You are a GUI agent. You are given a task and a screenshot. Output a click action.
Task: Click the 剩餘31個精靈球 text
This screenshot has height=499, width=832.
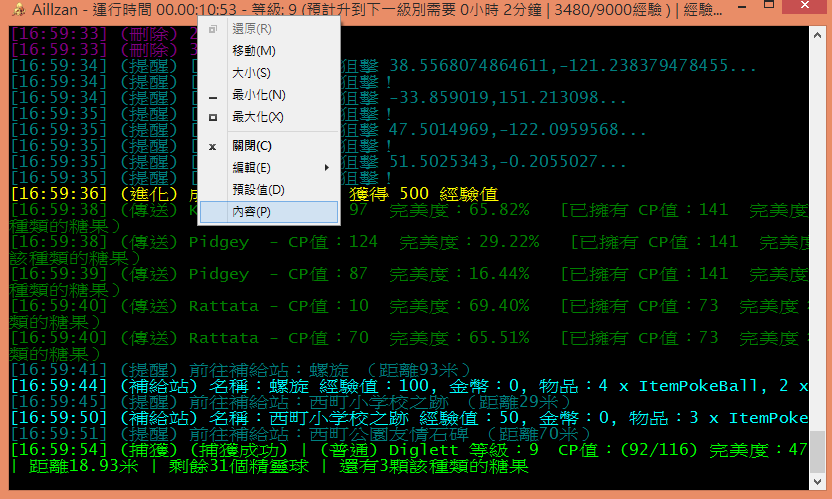(x=239, y=466)
